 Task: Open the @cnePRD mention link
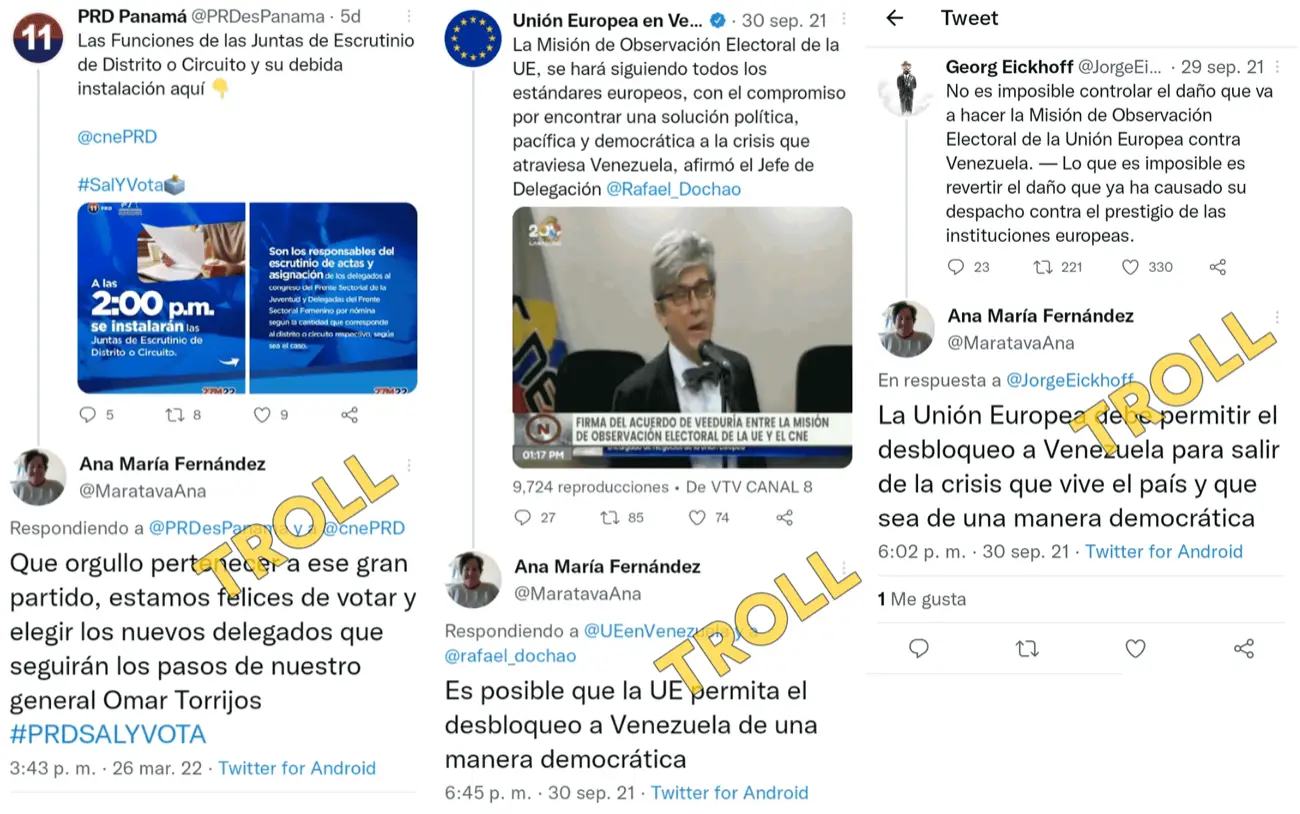tap(117, 137)
